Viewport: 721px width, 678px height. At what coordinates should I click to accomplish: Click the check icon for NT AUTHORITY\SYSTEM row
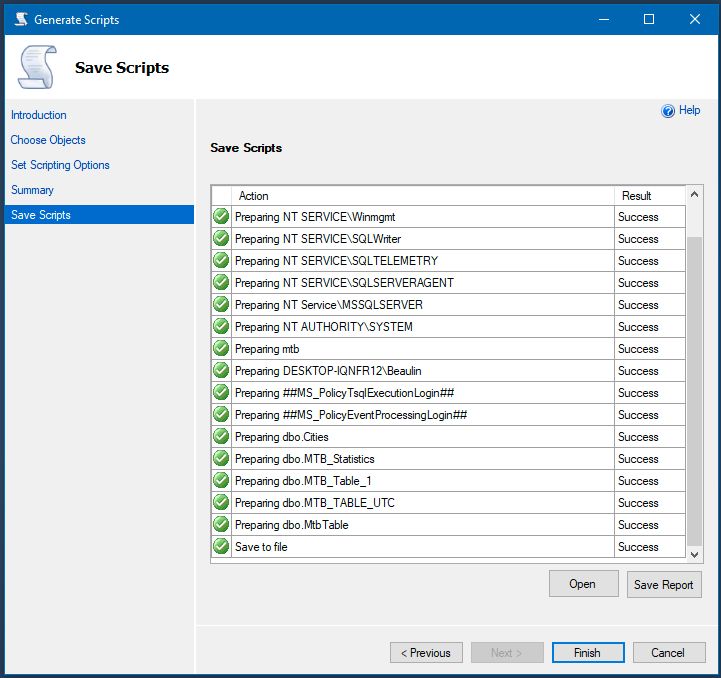221,326
